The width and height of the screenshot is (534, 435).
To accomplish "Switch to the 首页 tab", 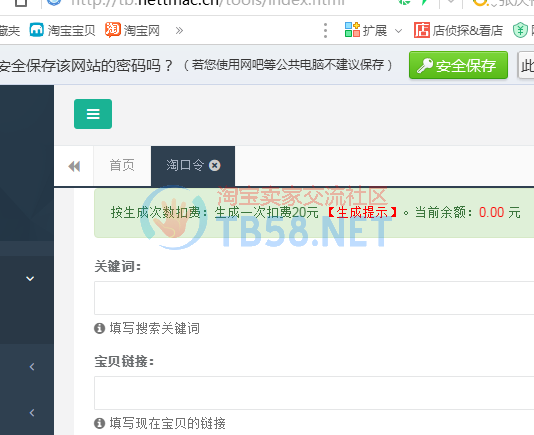I will [122, 166].
